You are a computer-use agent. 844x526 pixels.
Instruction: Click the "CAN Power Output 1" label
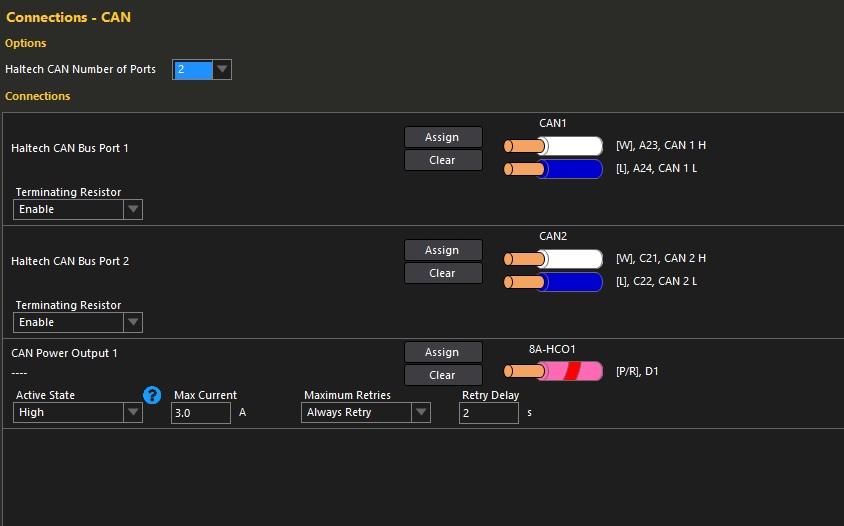coord(64,353)
